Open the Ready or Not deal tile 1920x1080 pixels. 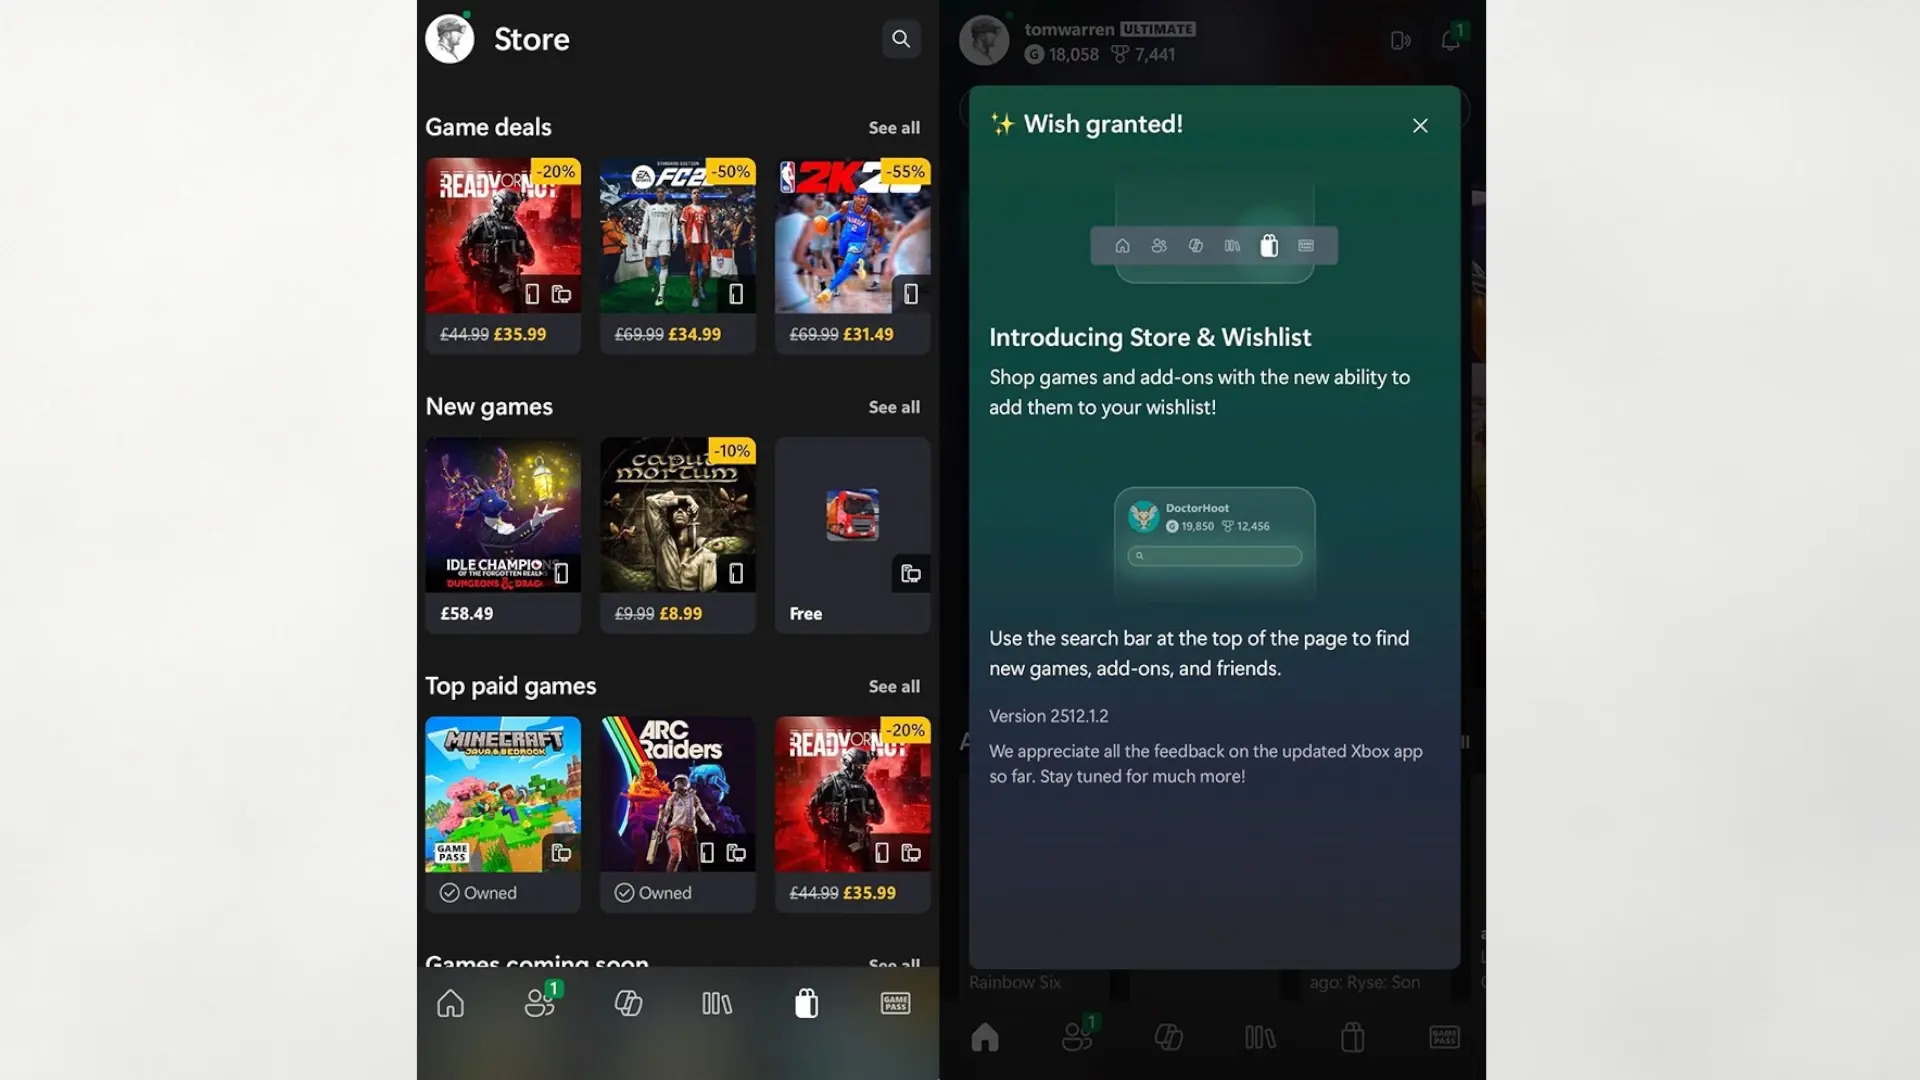click(x=503, y=236)
